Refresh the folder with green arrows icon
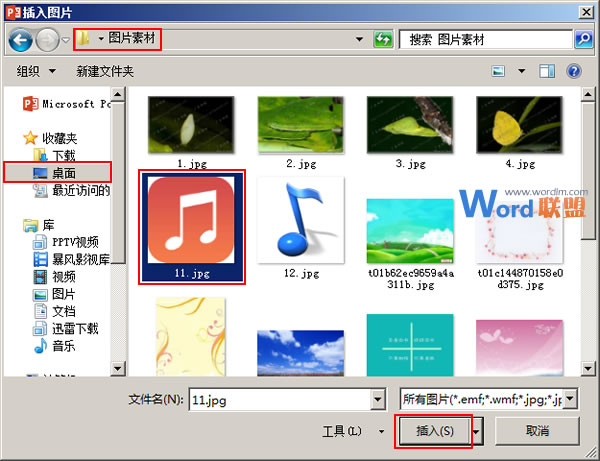600x461 pixels. click(383, 39)
